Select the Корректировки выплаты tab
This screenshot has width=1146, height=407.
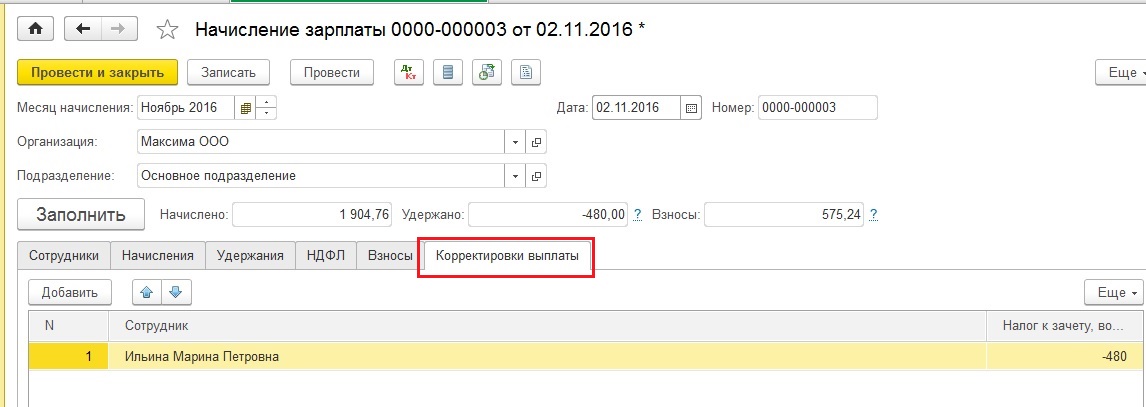506,256
